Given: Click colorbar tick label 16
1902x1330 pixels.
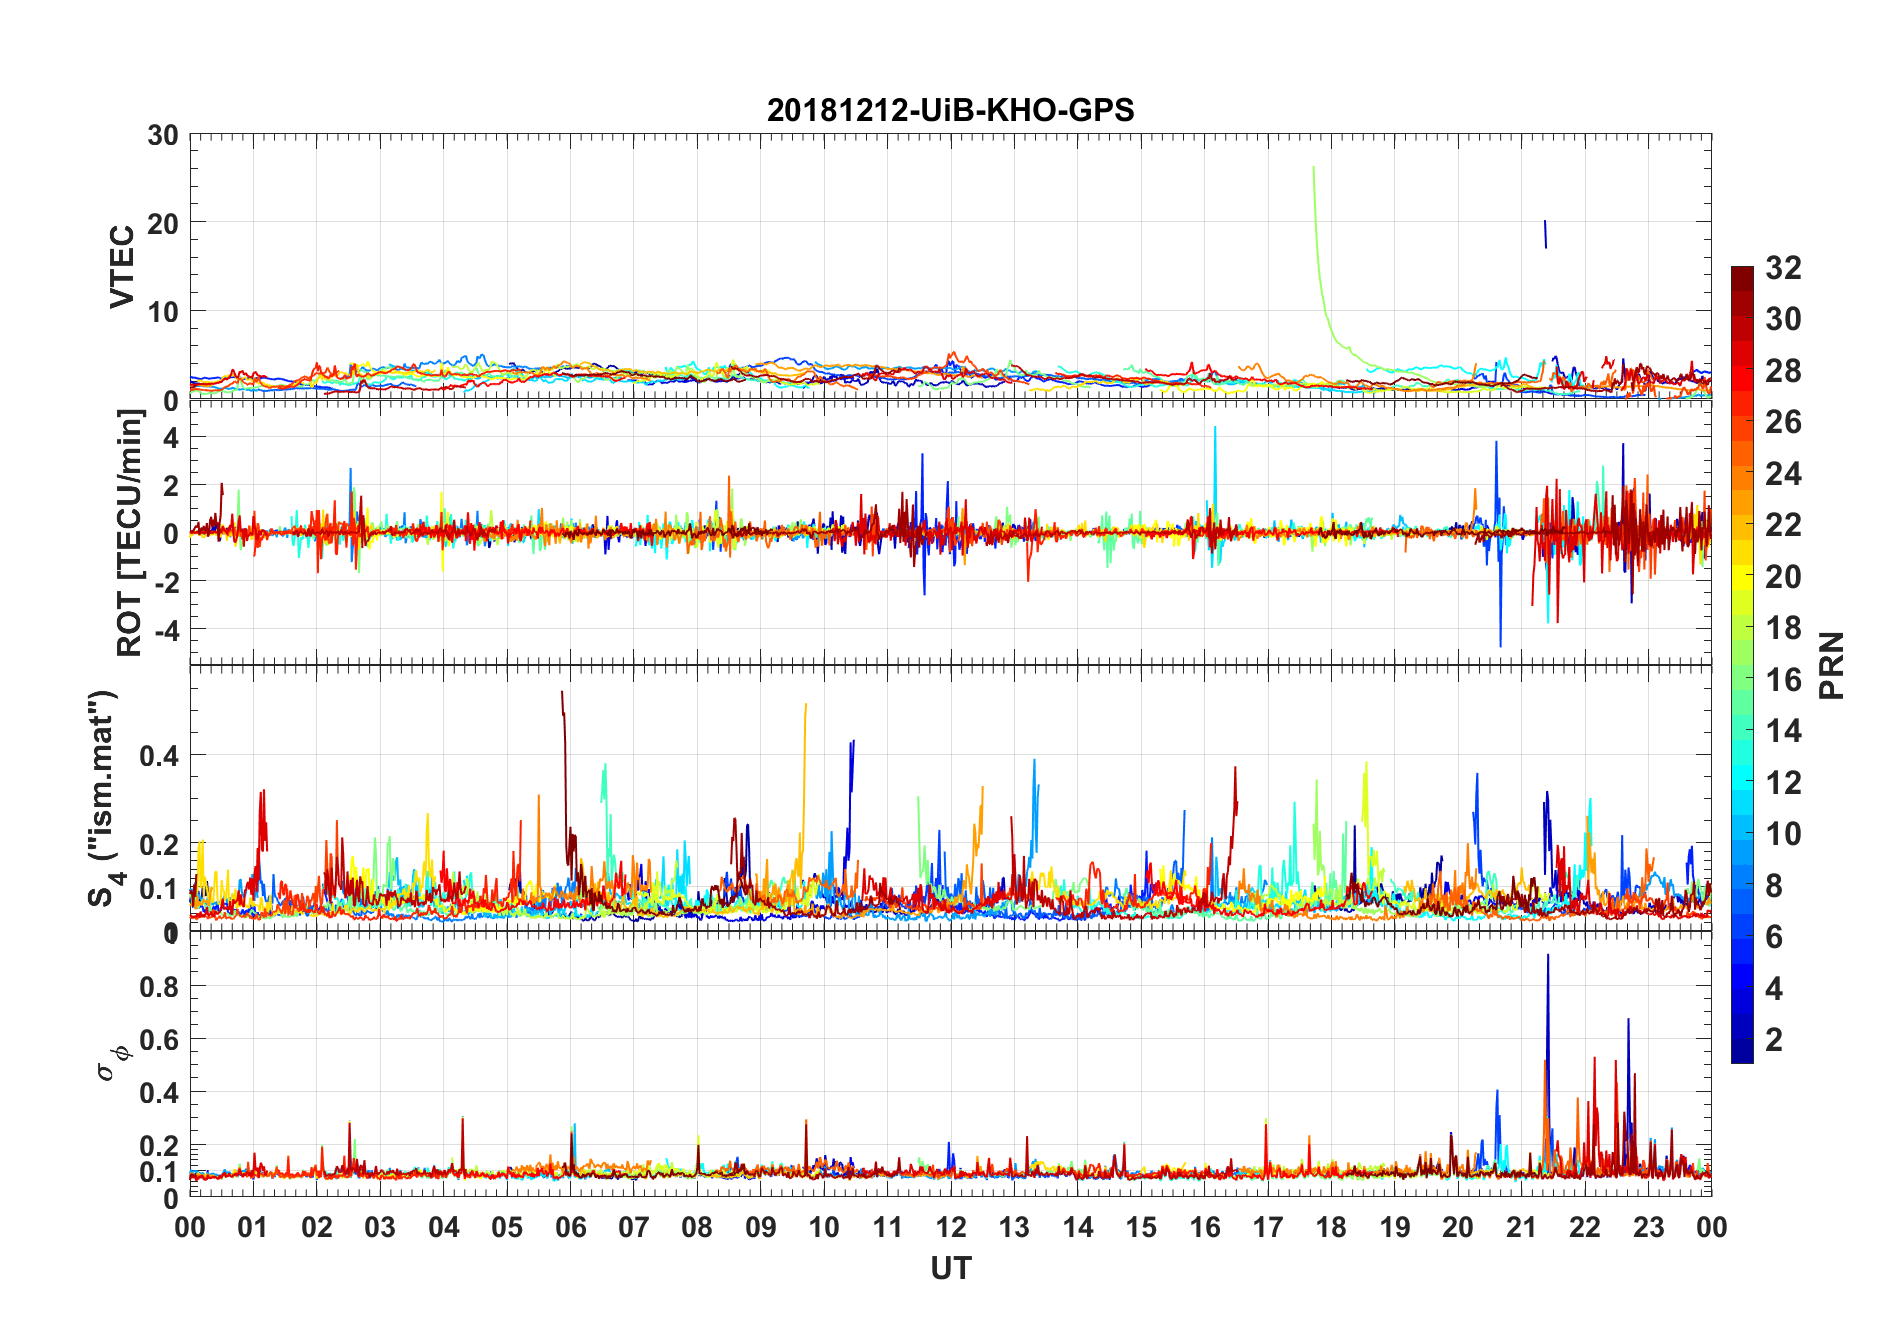Looking at the screenshot, I should click(x=1783, y=680).
